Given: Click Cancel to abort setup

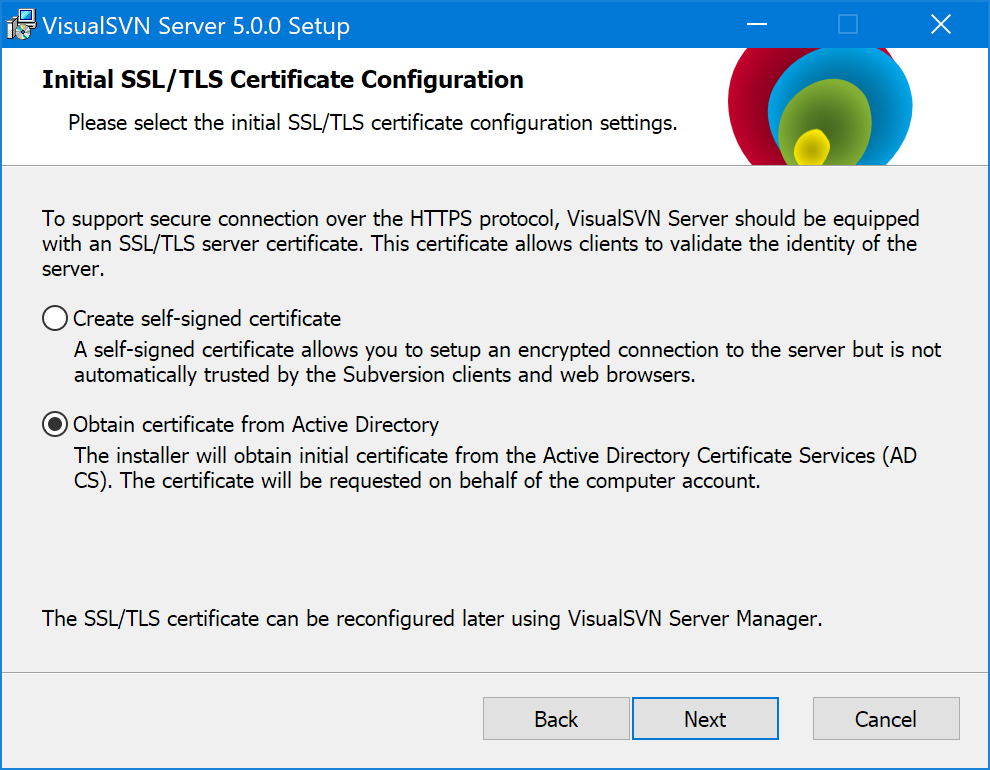Looking at the screenshot, I should [x=886, y=719].
